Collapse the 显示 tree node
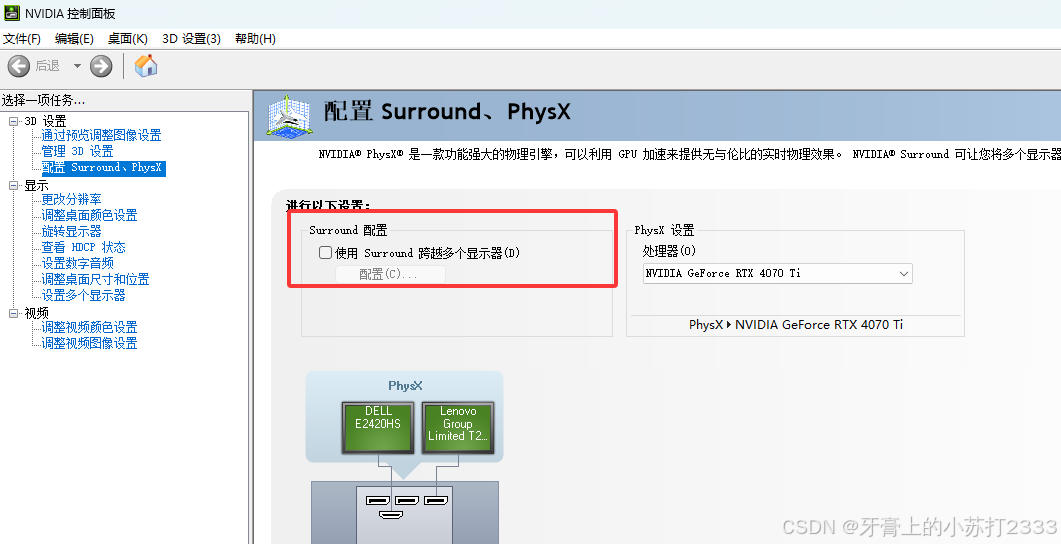Image resolution: width=1061 pixels, height=544 pixels. pyautogui.click(x=14, y=185)
